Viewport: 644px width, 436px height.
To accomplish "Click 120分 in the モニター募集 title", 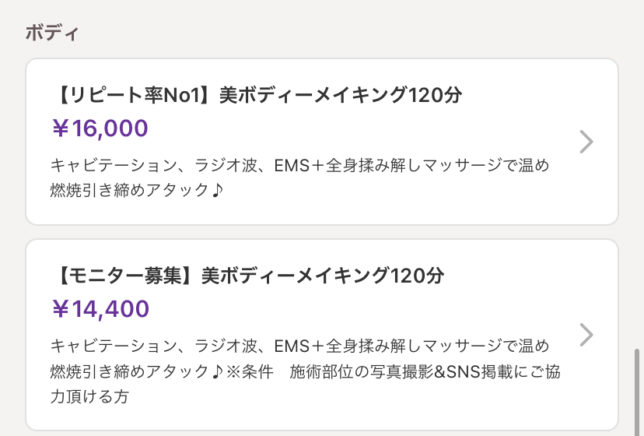I will tap(416, 275).
